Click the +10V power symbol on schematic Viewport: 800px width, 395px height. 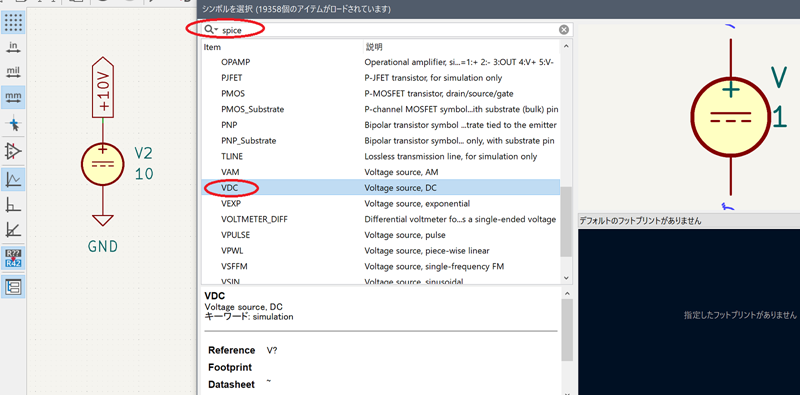[103, 87]
